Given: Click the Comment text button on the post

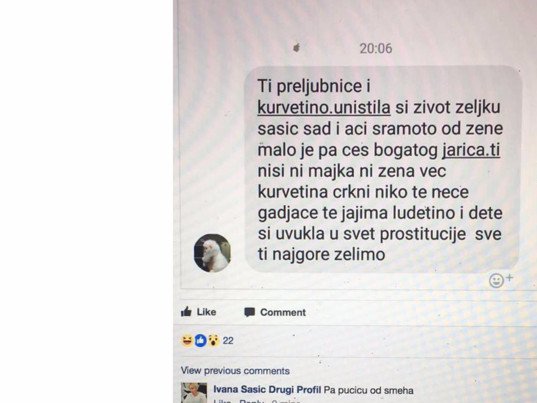Looking at the screenshot, I should pos(283,312).
